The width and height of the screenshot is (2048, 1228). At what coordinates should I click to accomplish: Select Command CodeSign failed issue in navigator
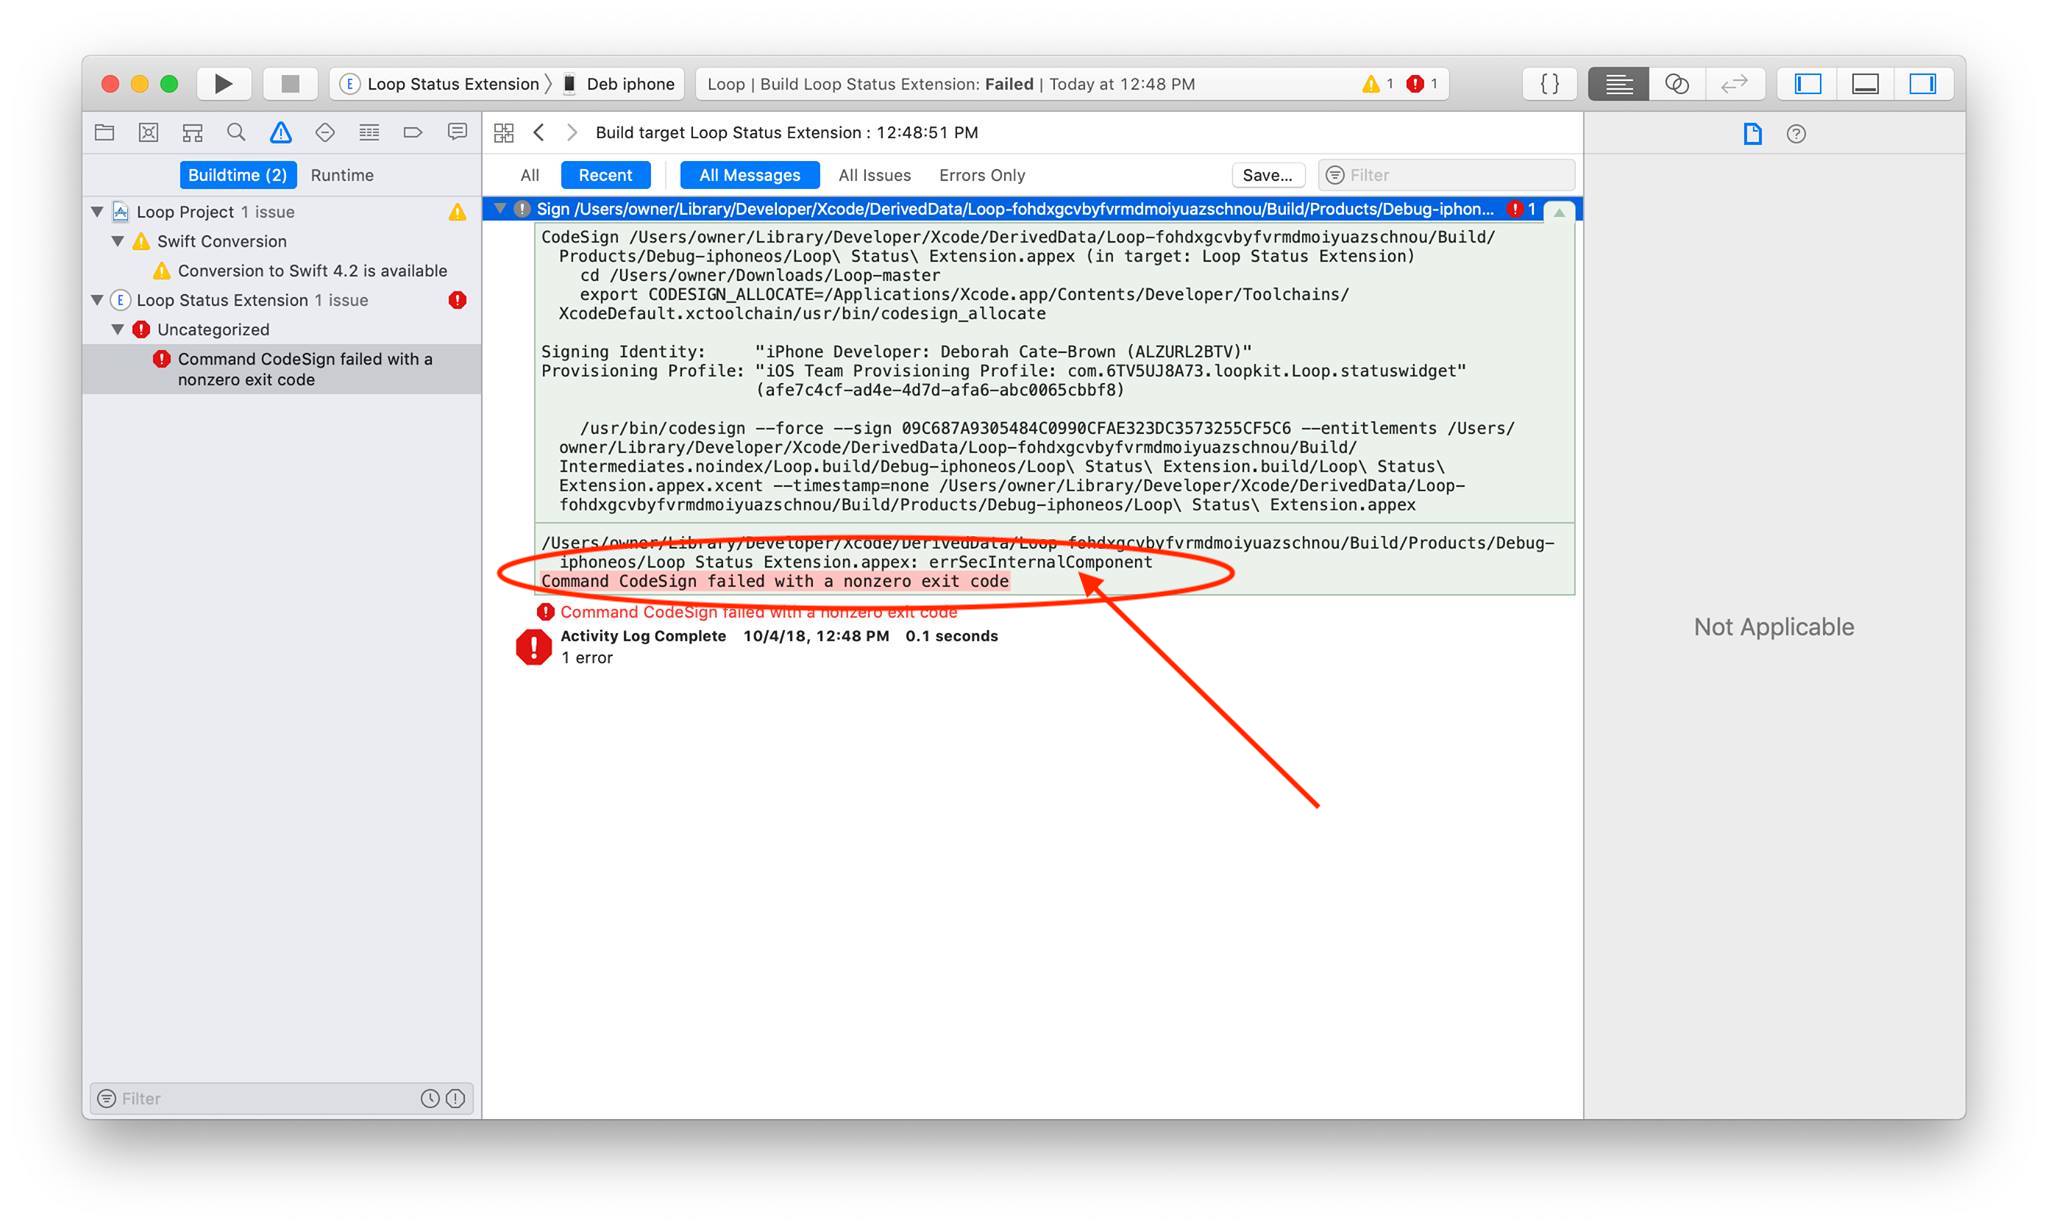click(x=282, y=369)
